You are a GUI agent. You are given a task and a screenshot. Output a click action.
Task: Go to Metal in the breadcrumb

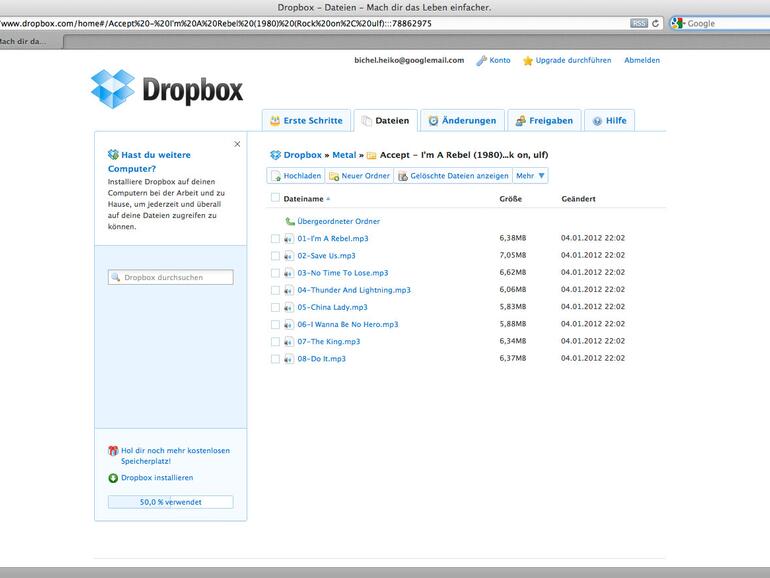coord(344,155)
